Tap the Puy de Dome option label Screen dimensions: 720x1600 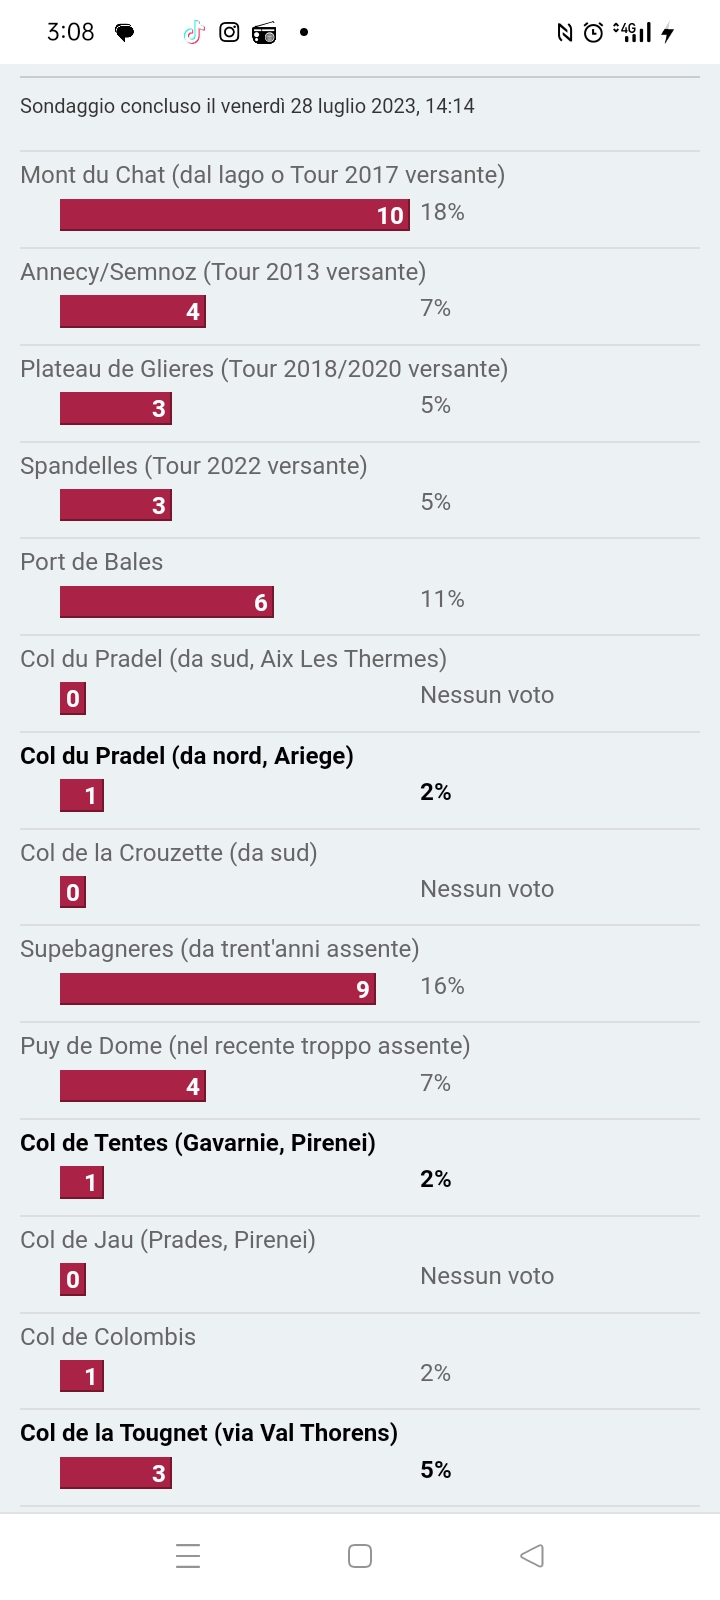tap(245, 1046)
